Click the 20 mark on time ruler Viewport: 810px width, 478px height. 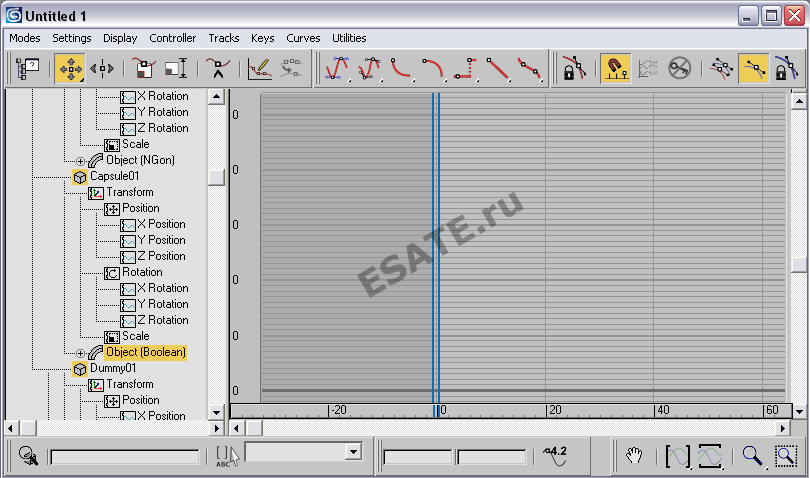pos(555,410)
